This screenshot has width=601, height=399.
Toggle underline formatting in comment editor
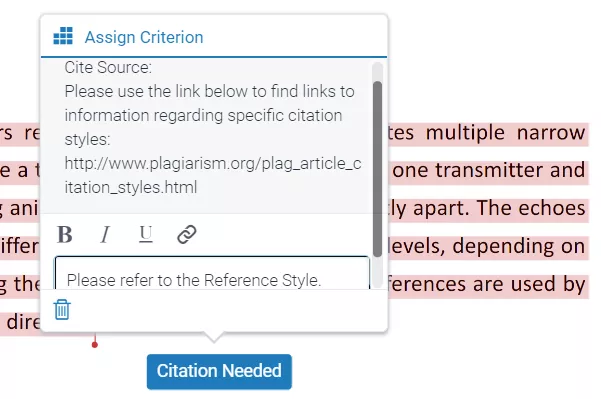coord(146,234)
